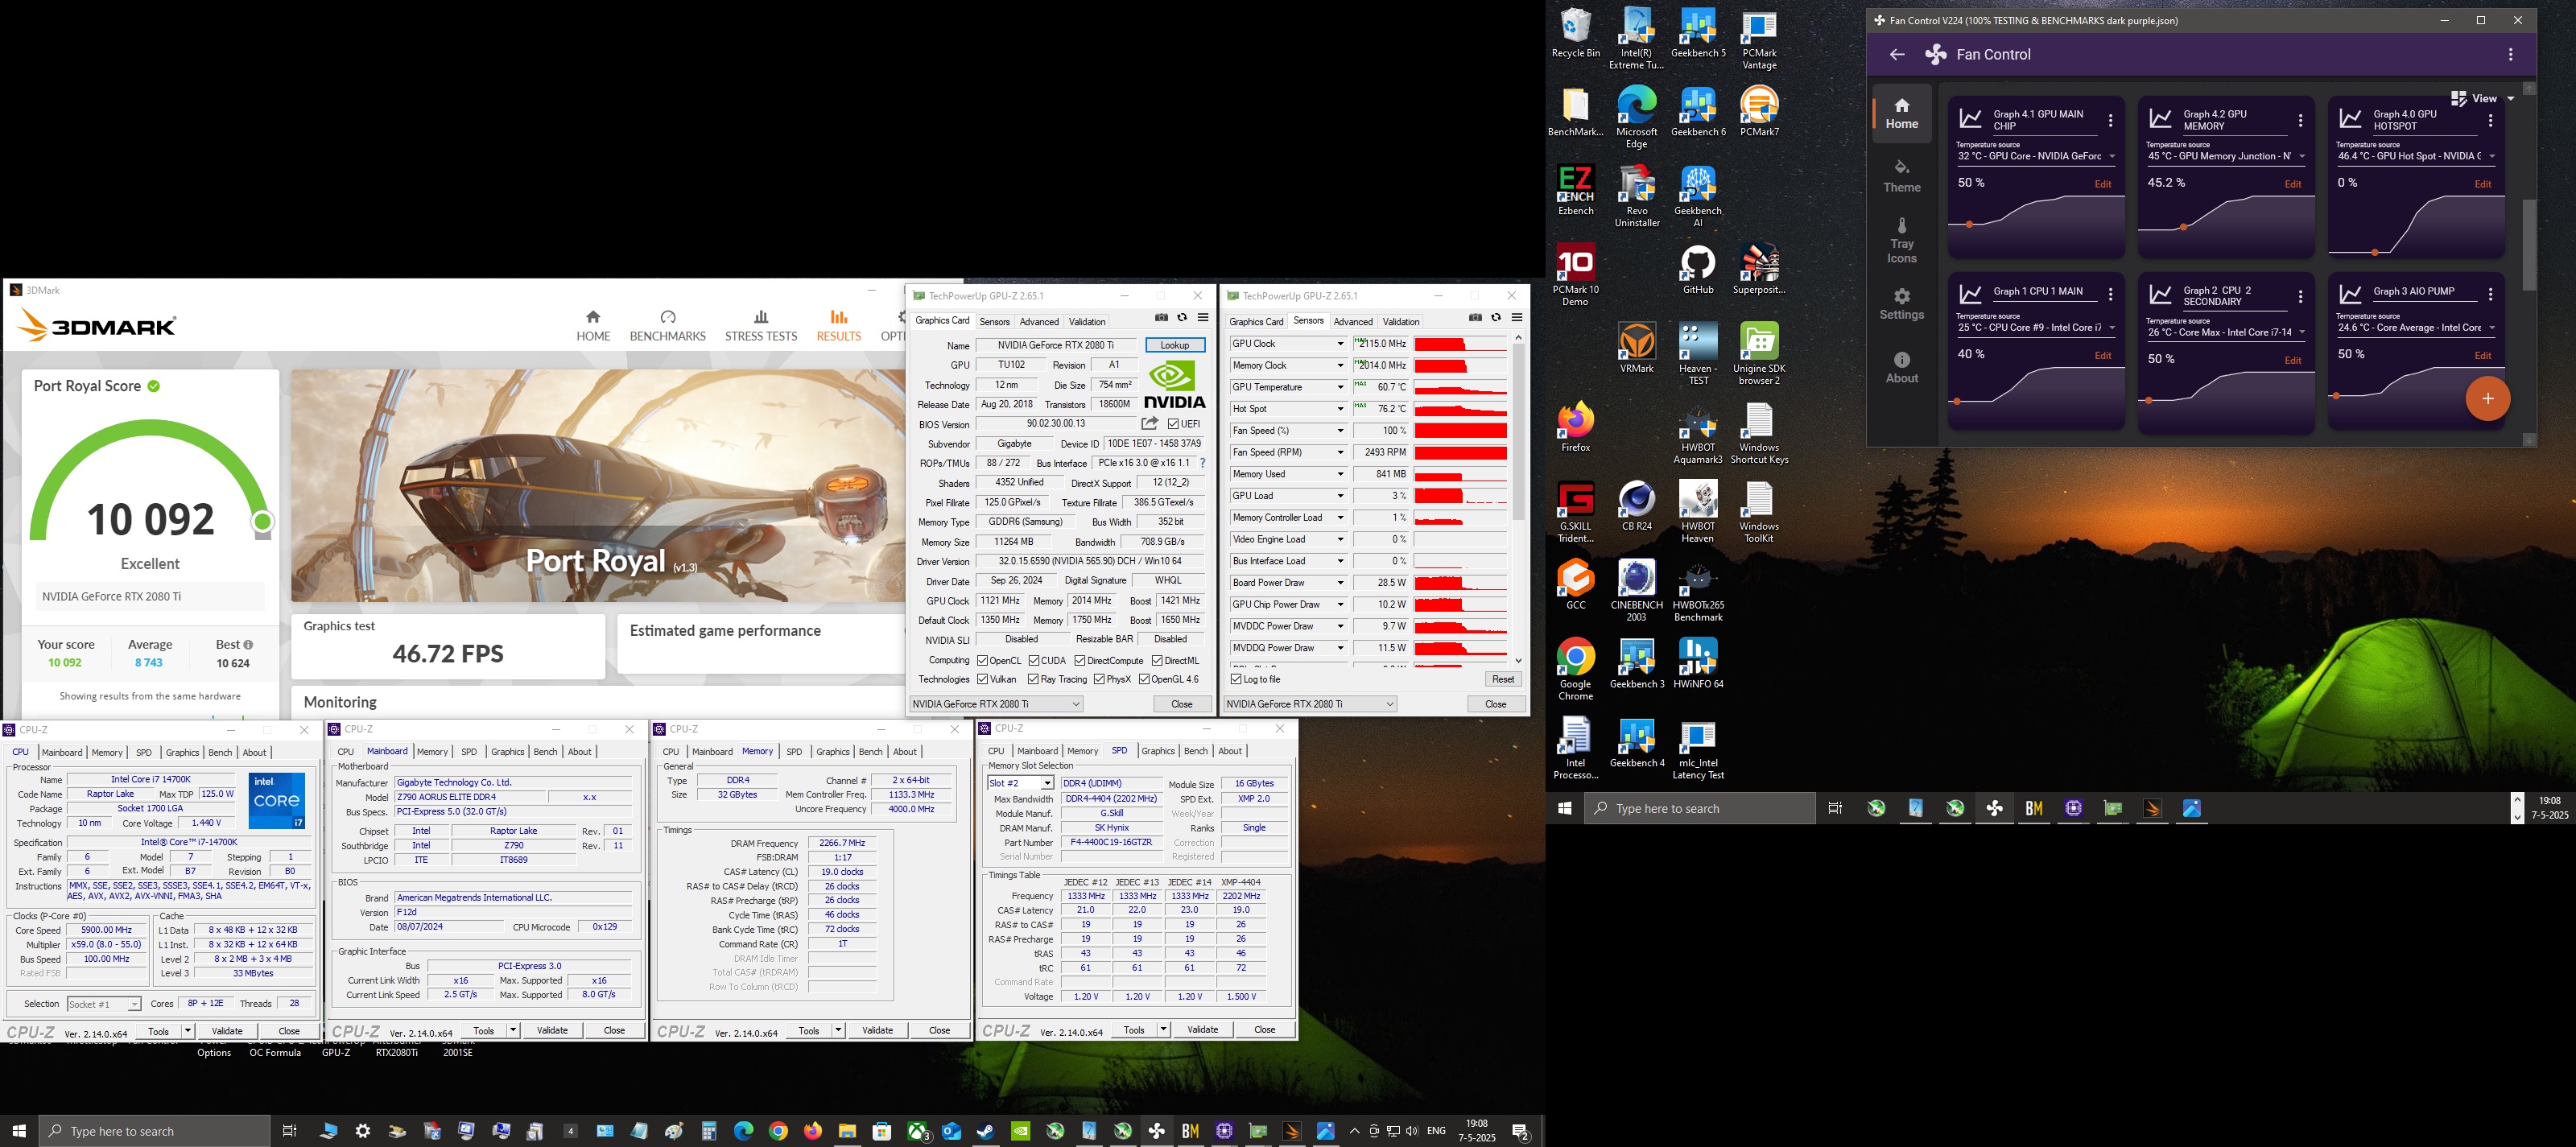Click Windows Start button on lower taskbar

[x=19, y=1131]
